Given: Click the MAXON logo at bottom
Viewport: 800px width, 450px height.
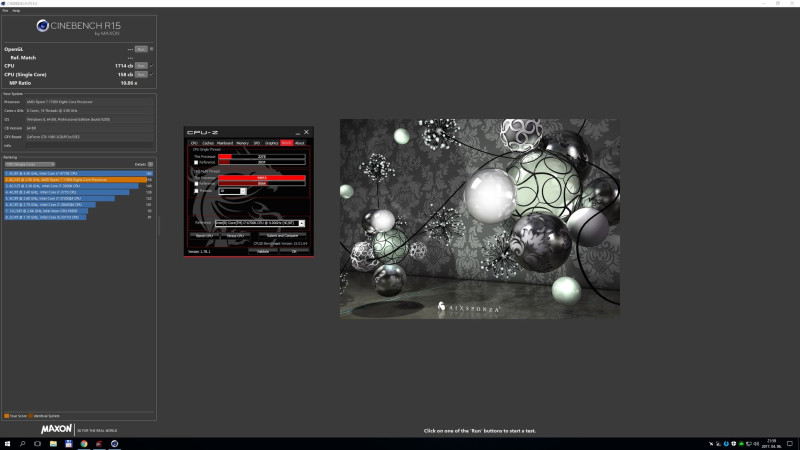Looking at the screenshot, I should (x=57, y=429).
